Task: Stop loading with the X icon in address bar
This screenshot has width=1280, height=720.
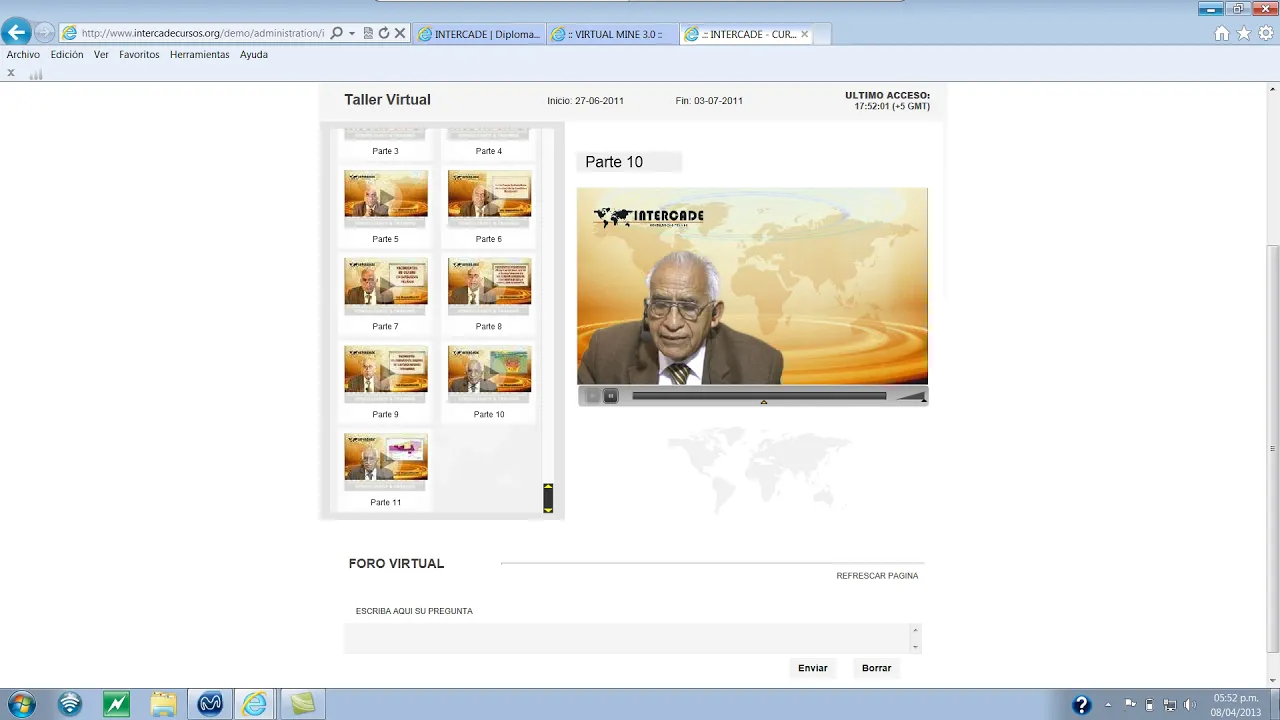Action: click(x=400, y=33)
